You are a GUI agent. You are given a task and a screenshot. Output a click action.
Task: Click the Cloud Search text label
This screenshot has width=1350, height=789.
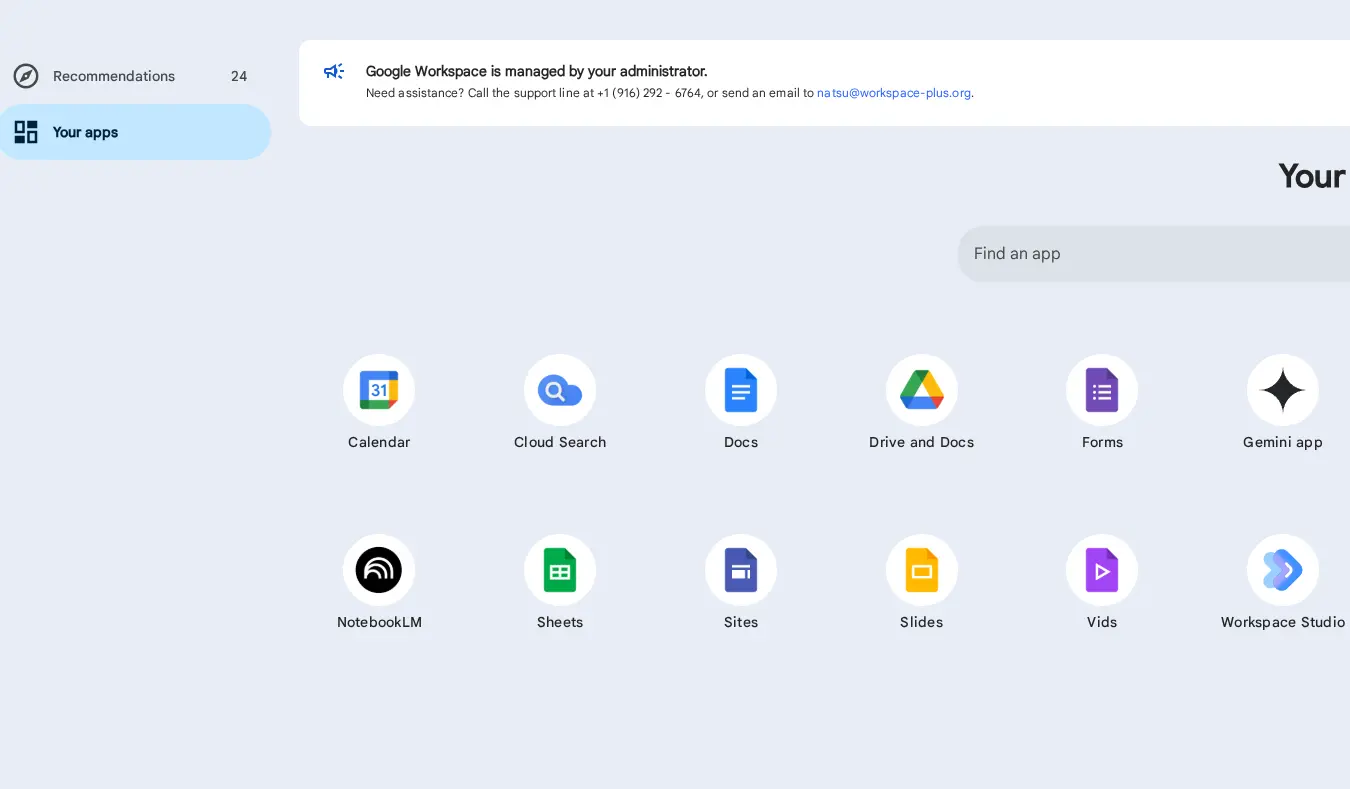(560, 442)
